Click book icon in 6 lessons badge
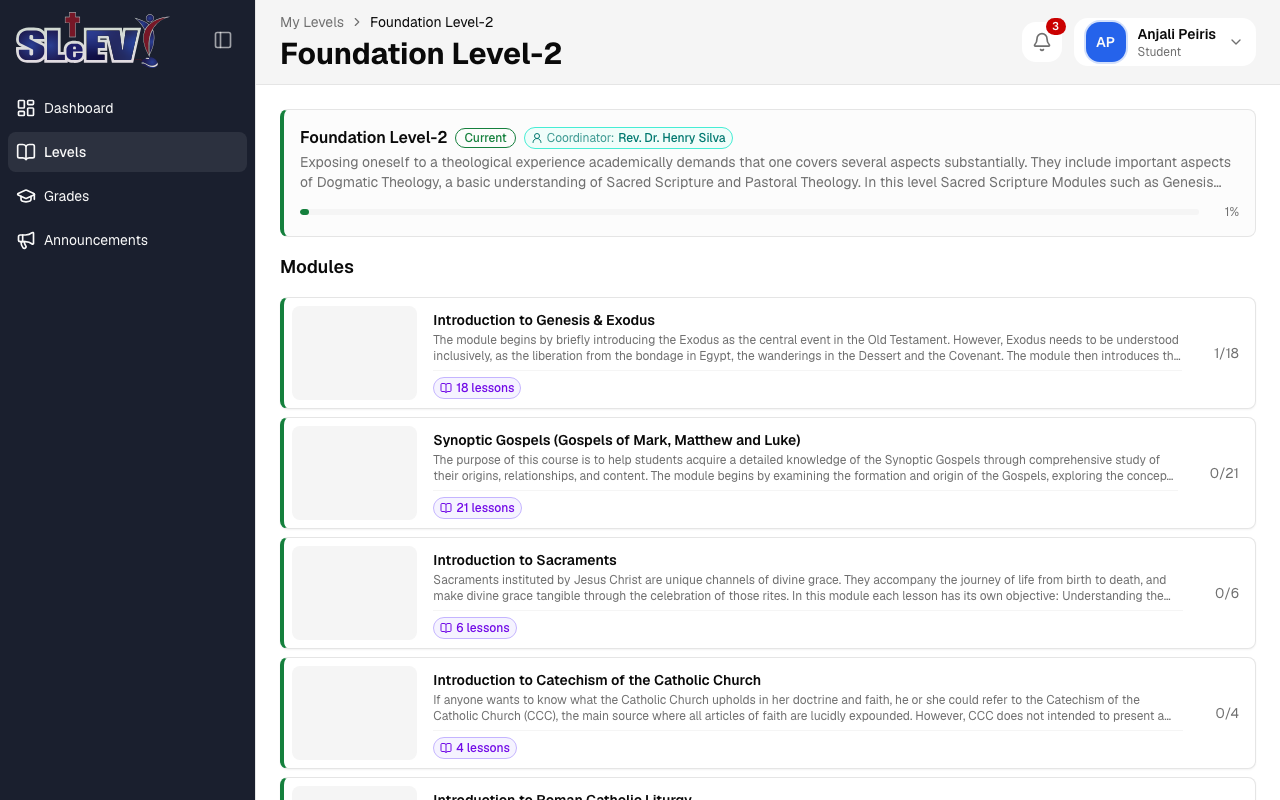Image resolution: width=1280 pixels, height=800 pixels. pyautogui.click(x=446, y=628)
